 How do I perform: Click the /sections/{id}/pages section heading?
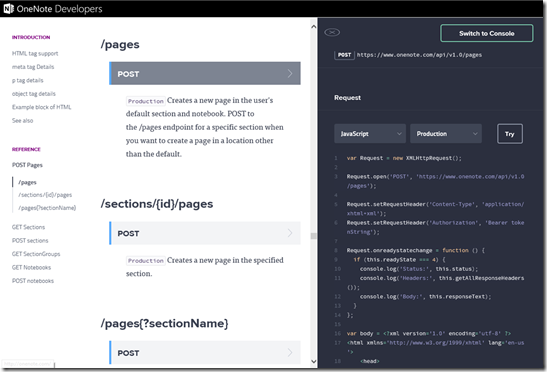coord(157,204)
